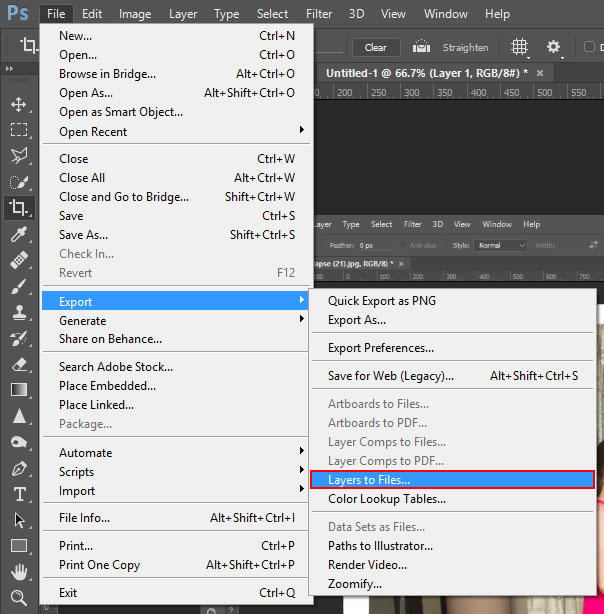Click the Straighten label

click(x=465, y=48)
